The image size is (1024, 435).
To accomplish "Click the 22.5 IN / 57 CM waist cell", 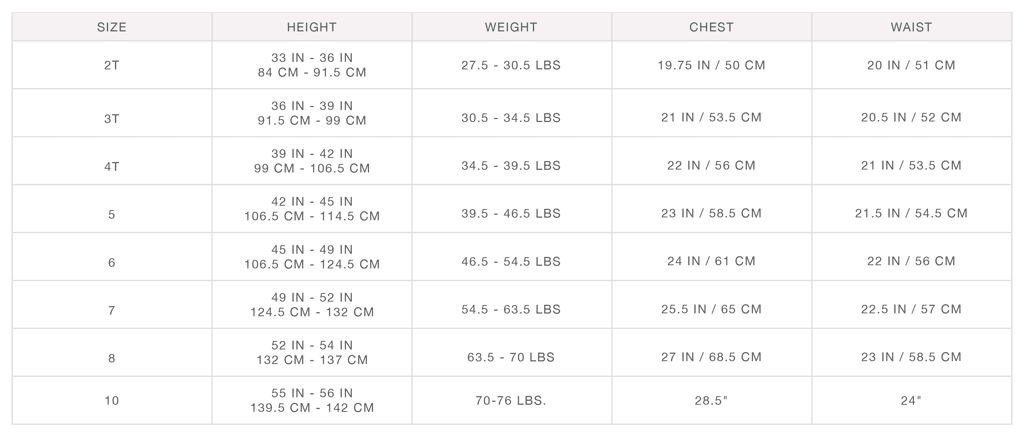I will pos(910,310).
